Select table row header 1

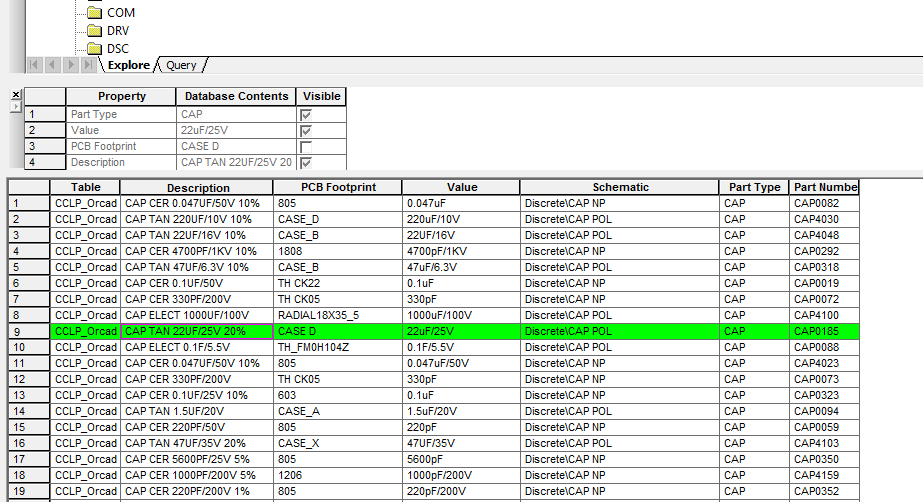pos(29,203)
